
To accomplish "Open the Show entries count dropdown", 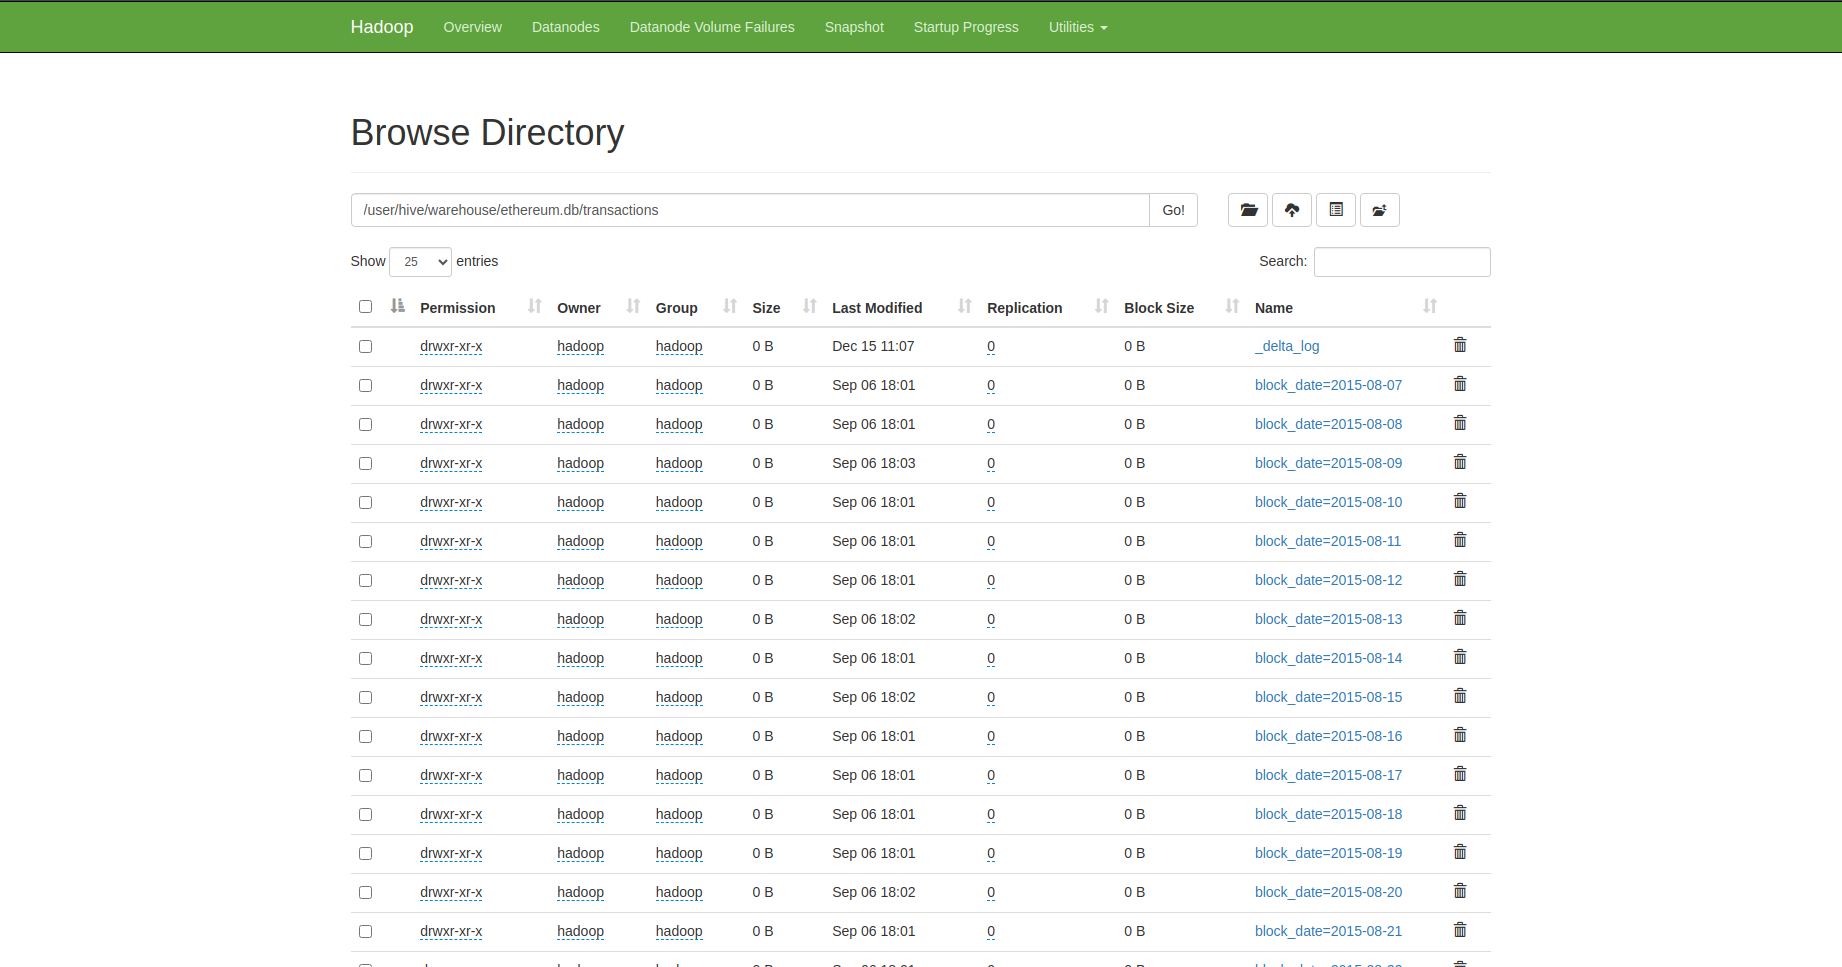I will [420, 262].
